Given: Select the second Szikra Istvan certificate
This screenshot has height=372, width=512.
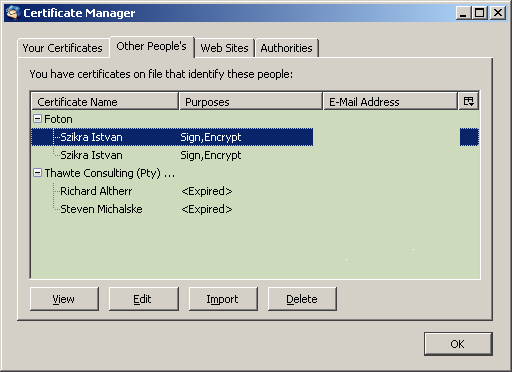Looking at the screenshot, I should coord(255,155).
